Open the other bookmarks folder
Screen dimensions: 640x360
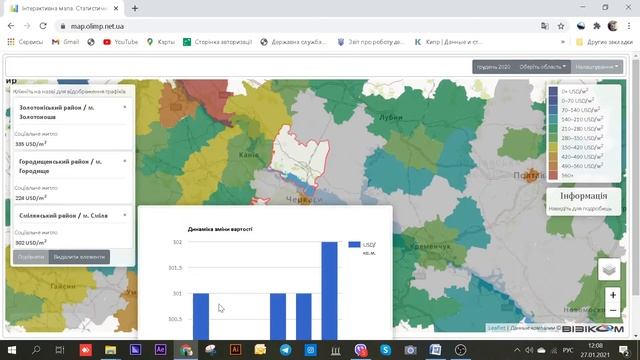click(x=604, y=42)
